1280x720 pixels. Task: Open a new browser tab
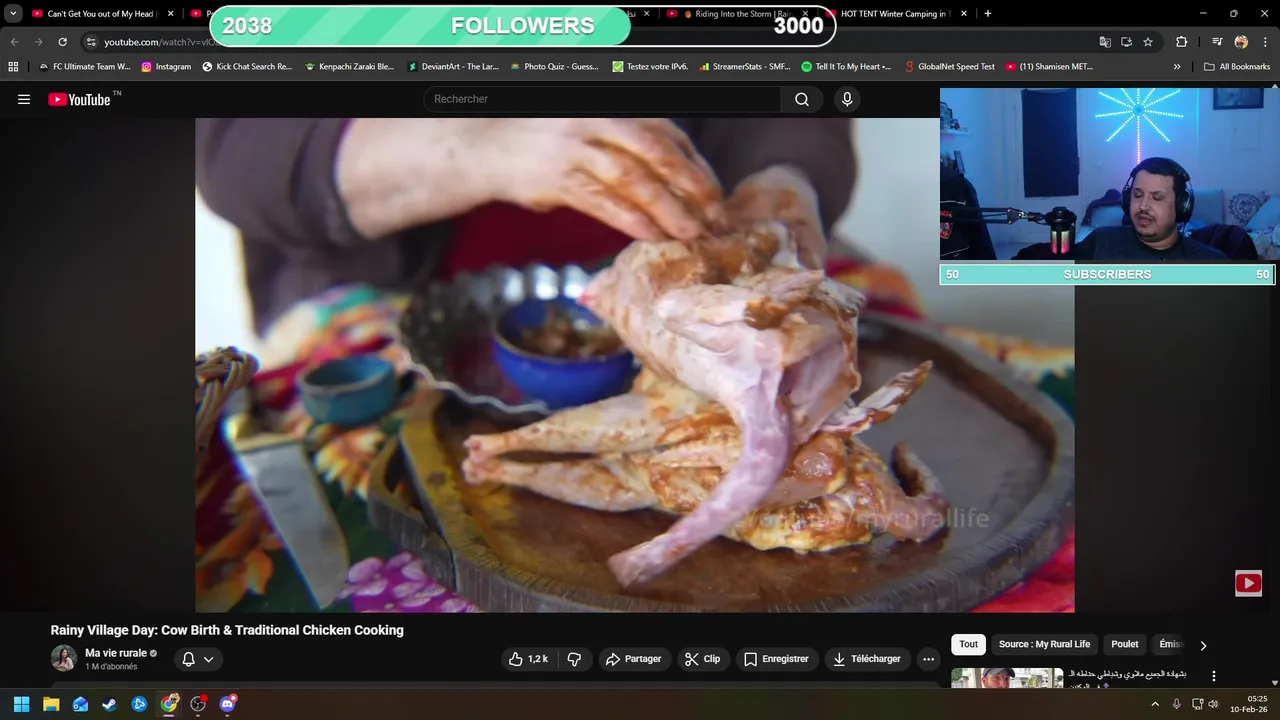(x=988, y=14)
